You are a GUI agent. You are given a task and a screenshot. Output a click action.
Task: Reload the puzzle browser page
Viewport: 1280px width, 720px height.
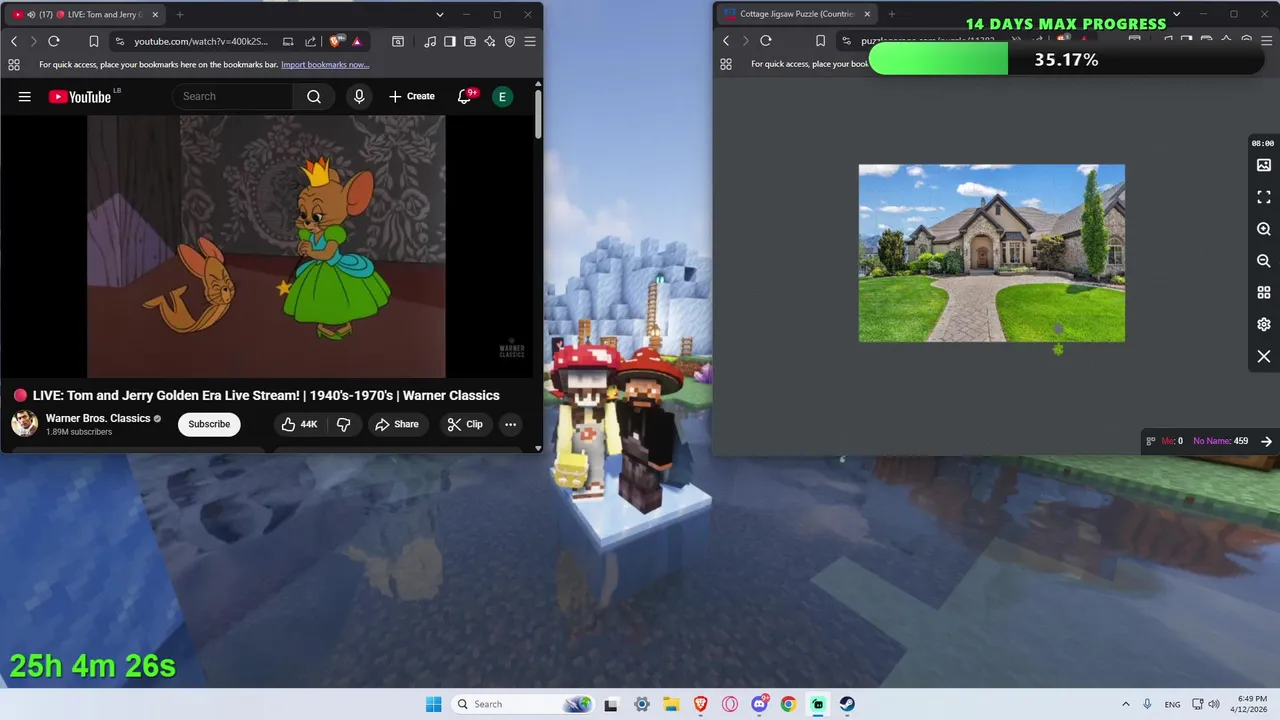[766, 41]
